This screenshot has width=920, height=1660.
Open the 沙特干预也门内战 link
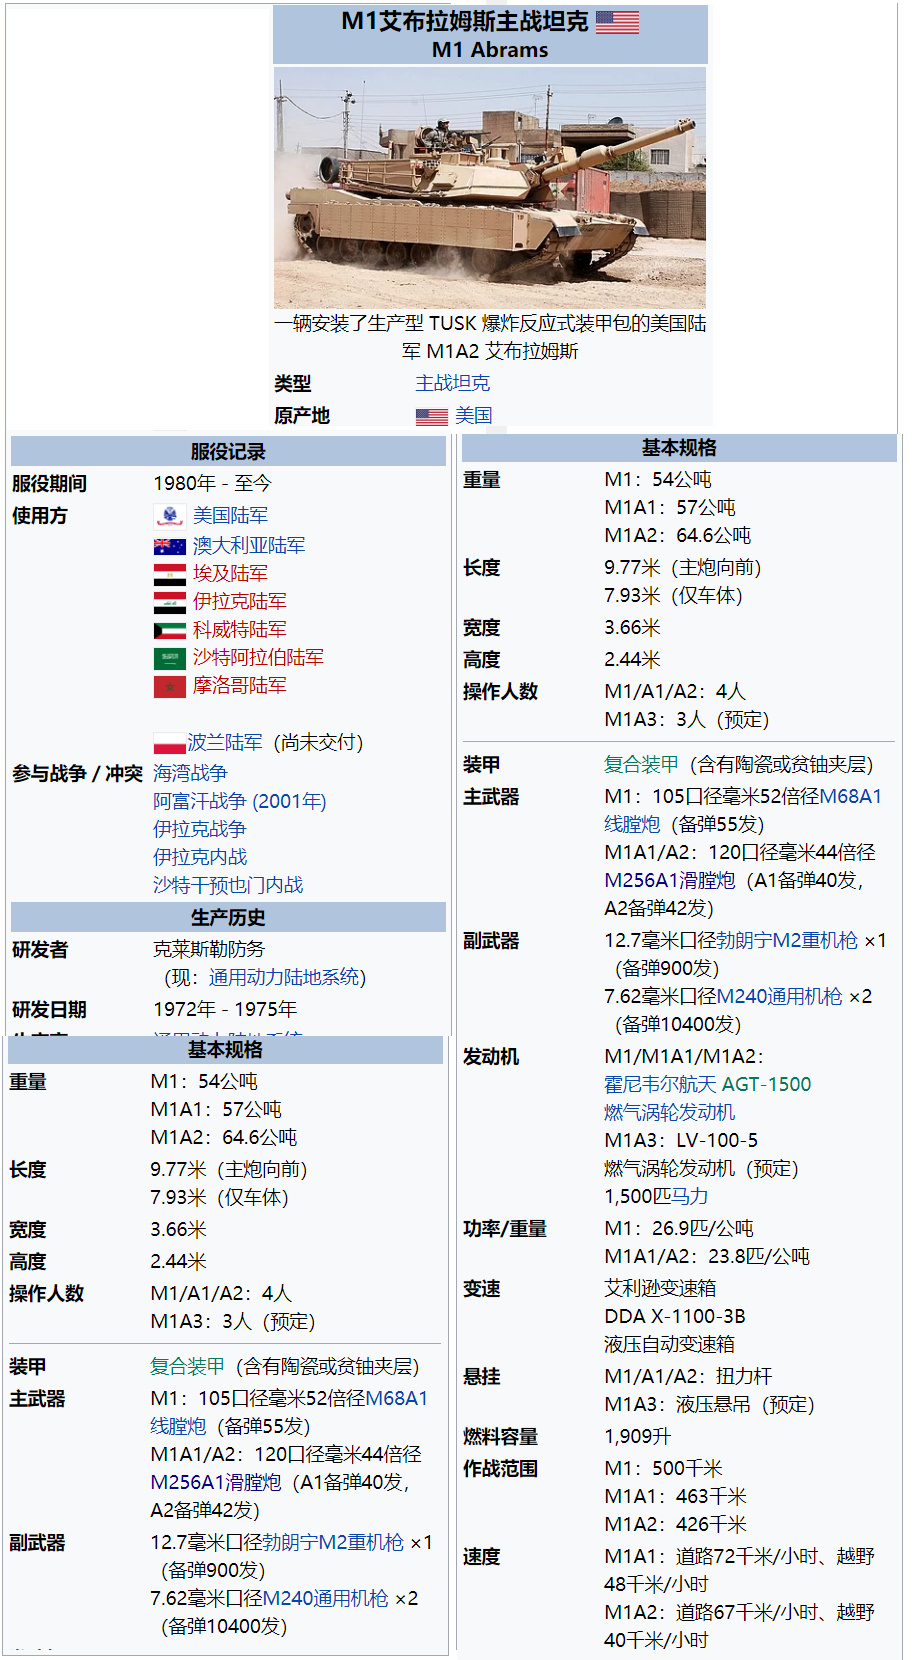[x=228, y=885]
